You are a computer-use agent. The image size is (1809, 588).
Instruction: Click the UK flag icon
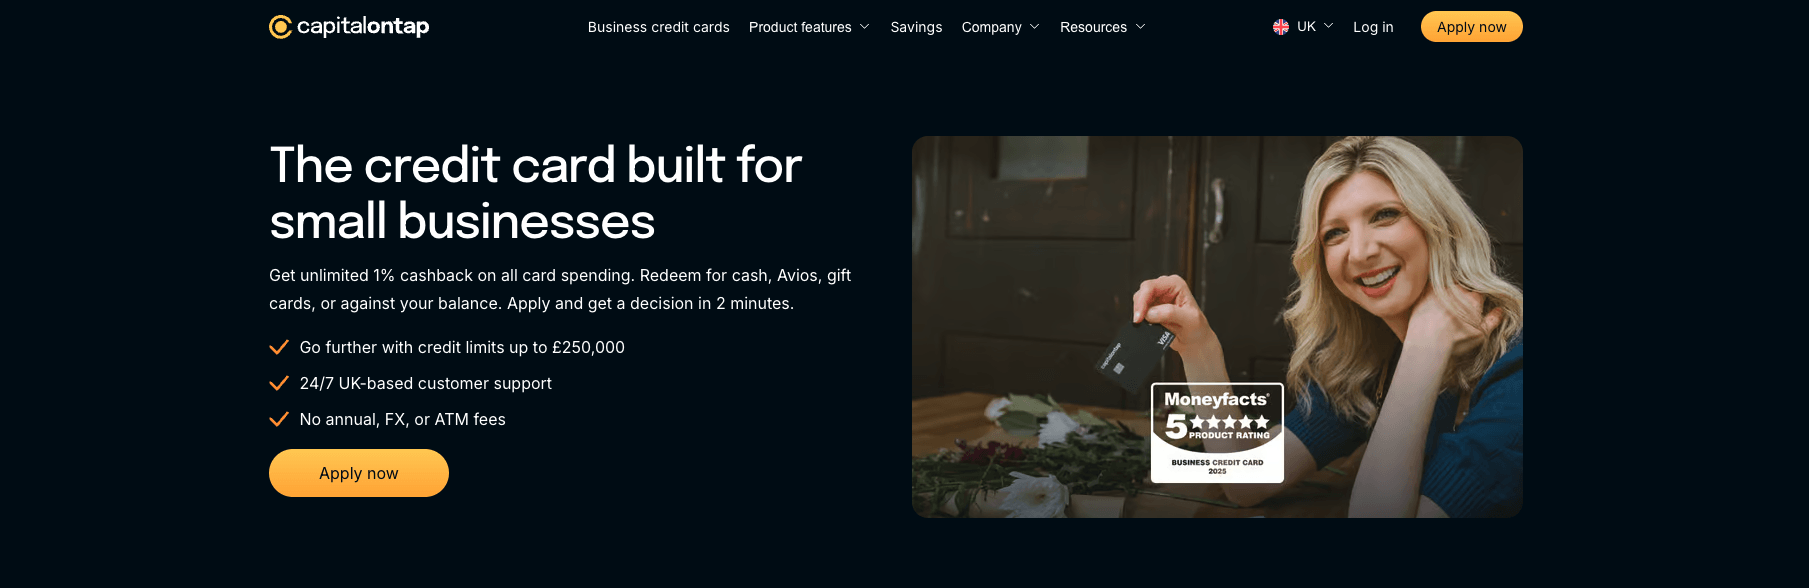click(1281, 27)
